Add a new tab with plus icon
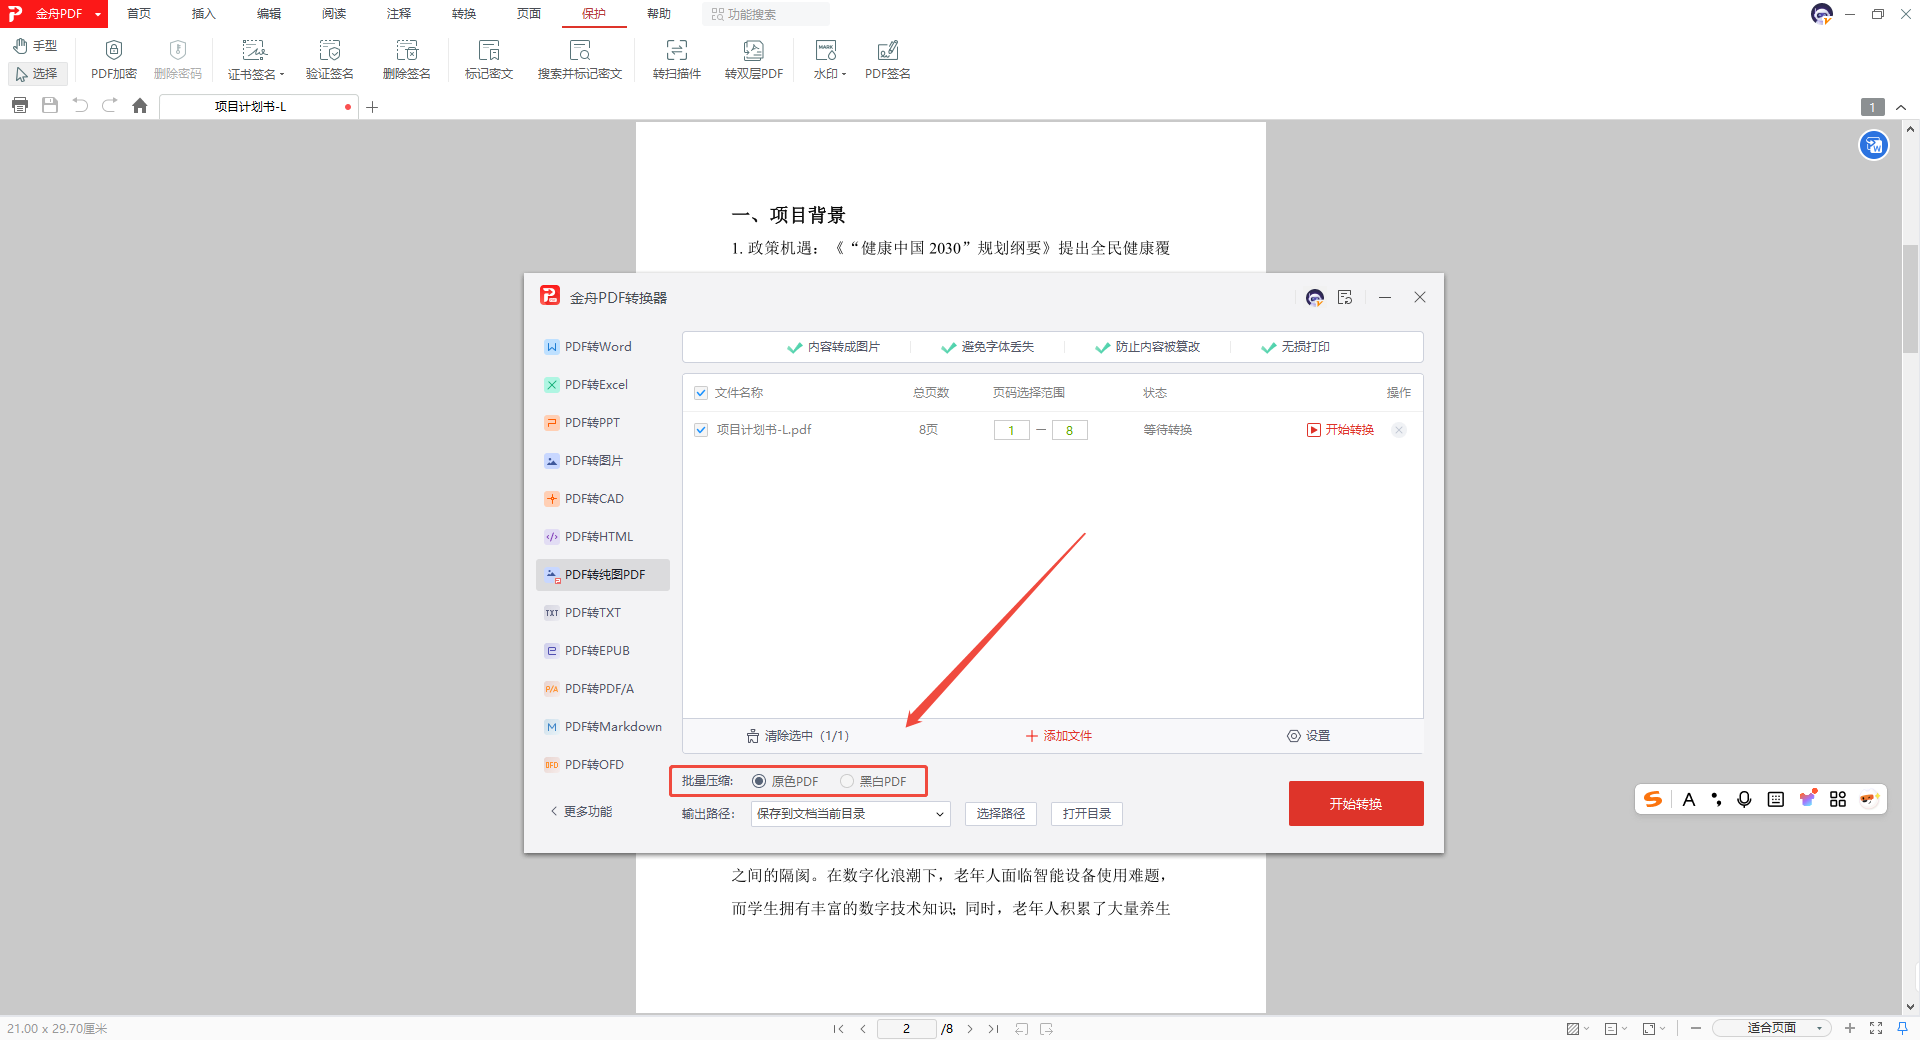The width and height of the screenshot is (1920, 1040). tap(372, 107)
